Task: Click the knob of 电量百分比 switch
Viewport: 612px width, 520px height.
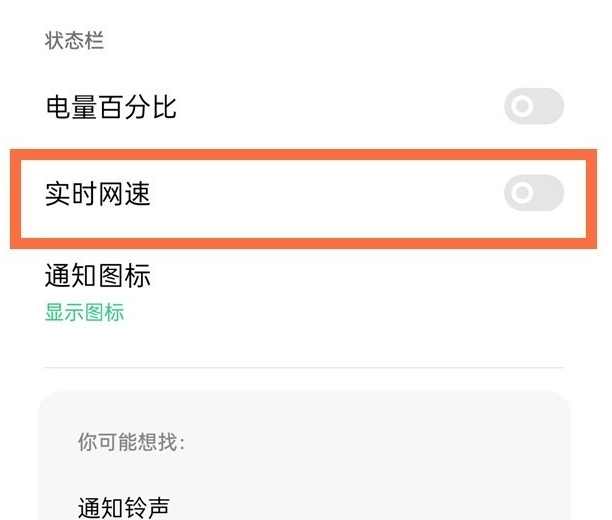Action: [x=522, y=107]
